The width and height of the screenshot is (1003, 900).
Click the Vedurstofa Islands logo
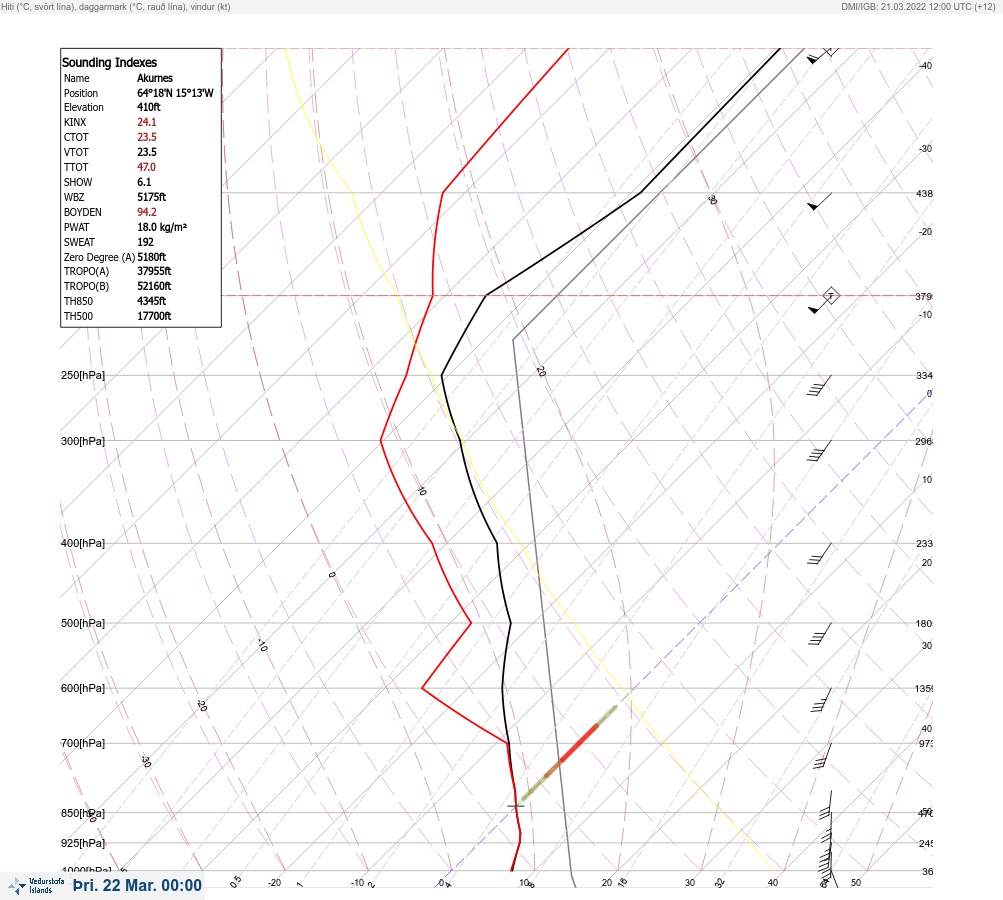pyautogui.click(x=36, y=885)
